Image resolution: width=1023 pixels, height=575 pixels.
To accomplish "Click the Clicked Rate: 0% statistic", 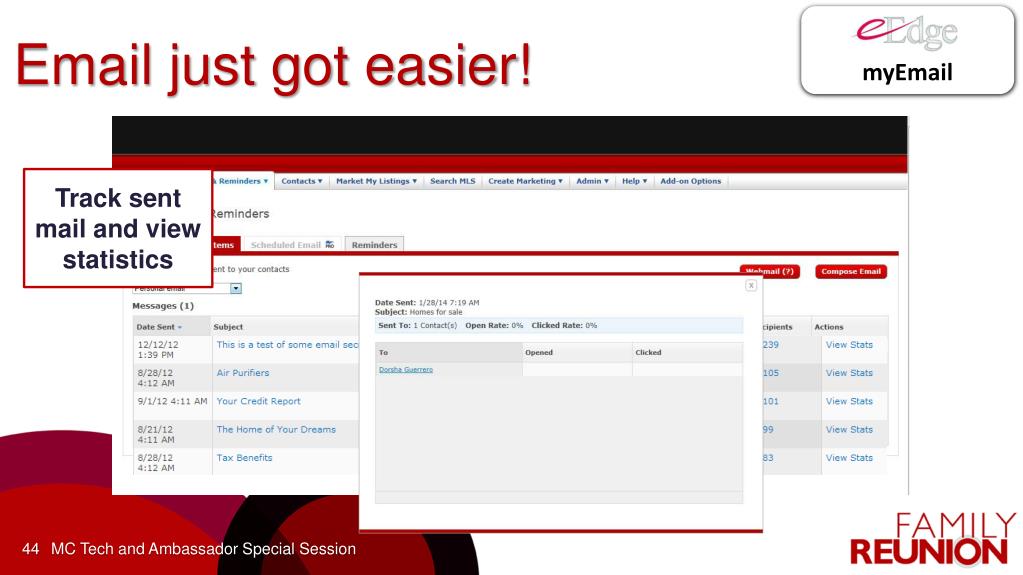I will tap(564, 325).
